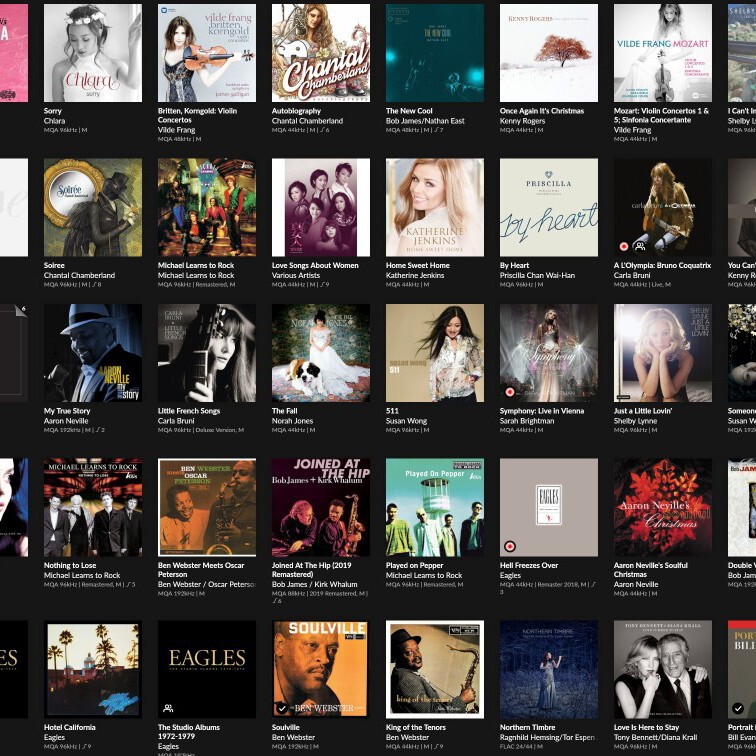
Task: Open the Northern Timbre album cover
Action: point(549,669)
